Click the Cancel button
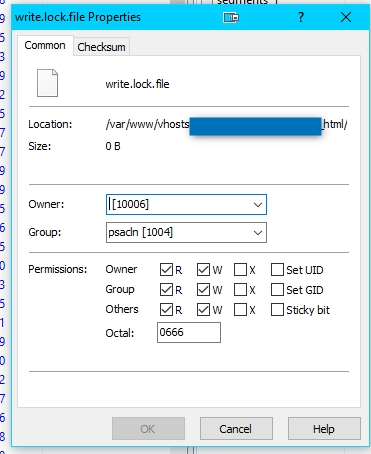The image size is (371, 454). coord(236,429)
